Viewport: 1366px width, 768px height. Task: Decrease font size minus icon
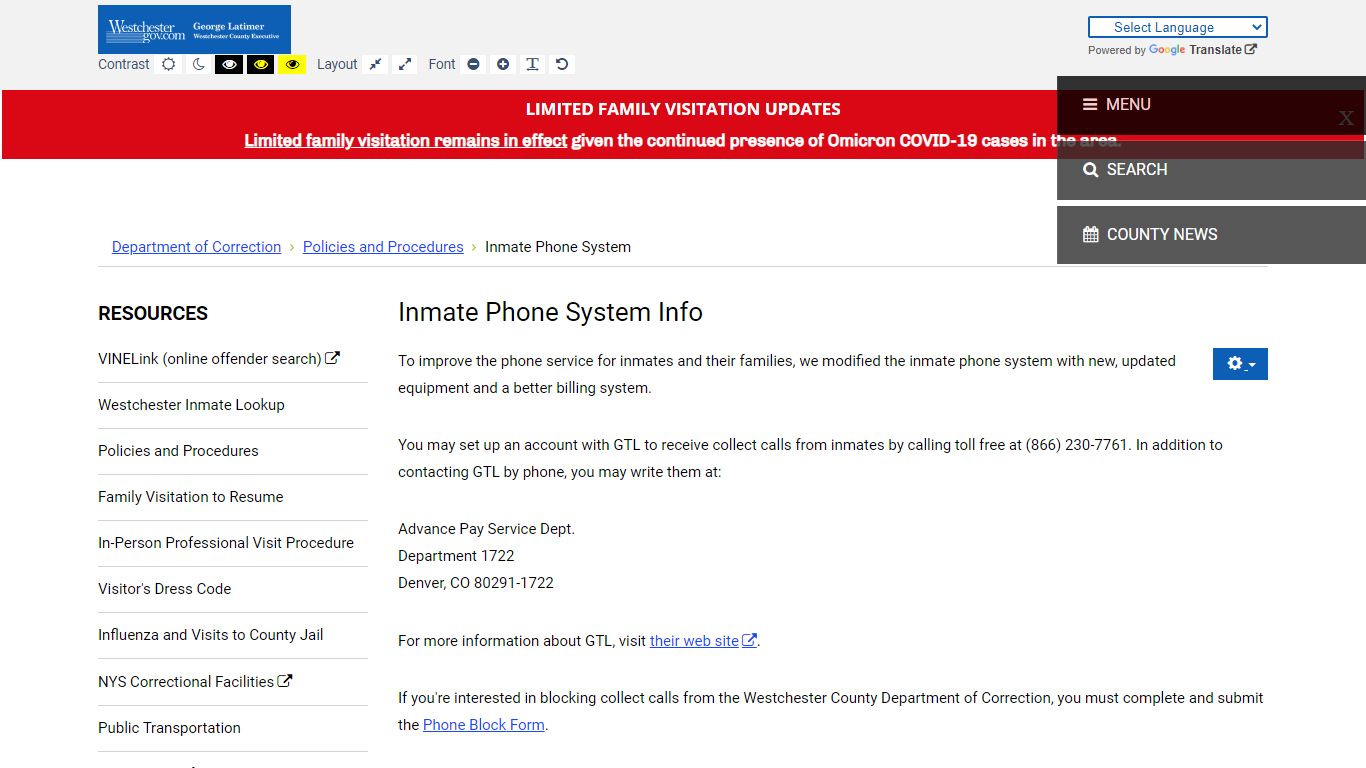coord(474,64)
